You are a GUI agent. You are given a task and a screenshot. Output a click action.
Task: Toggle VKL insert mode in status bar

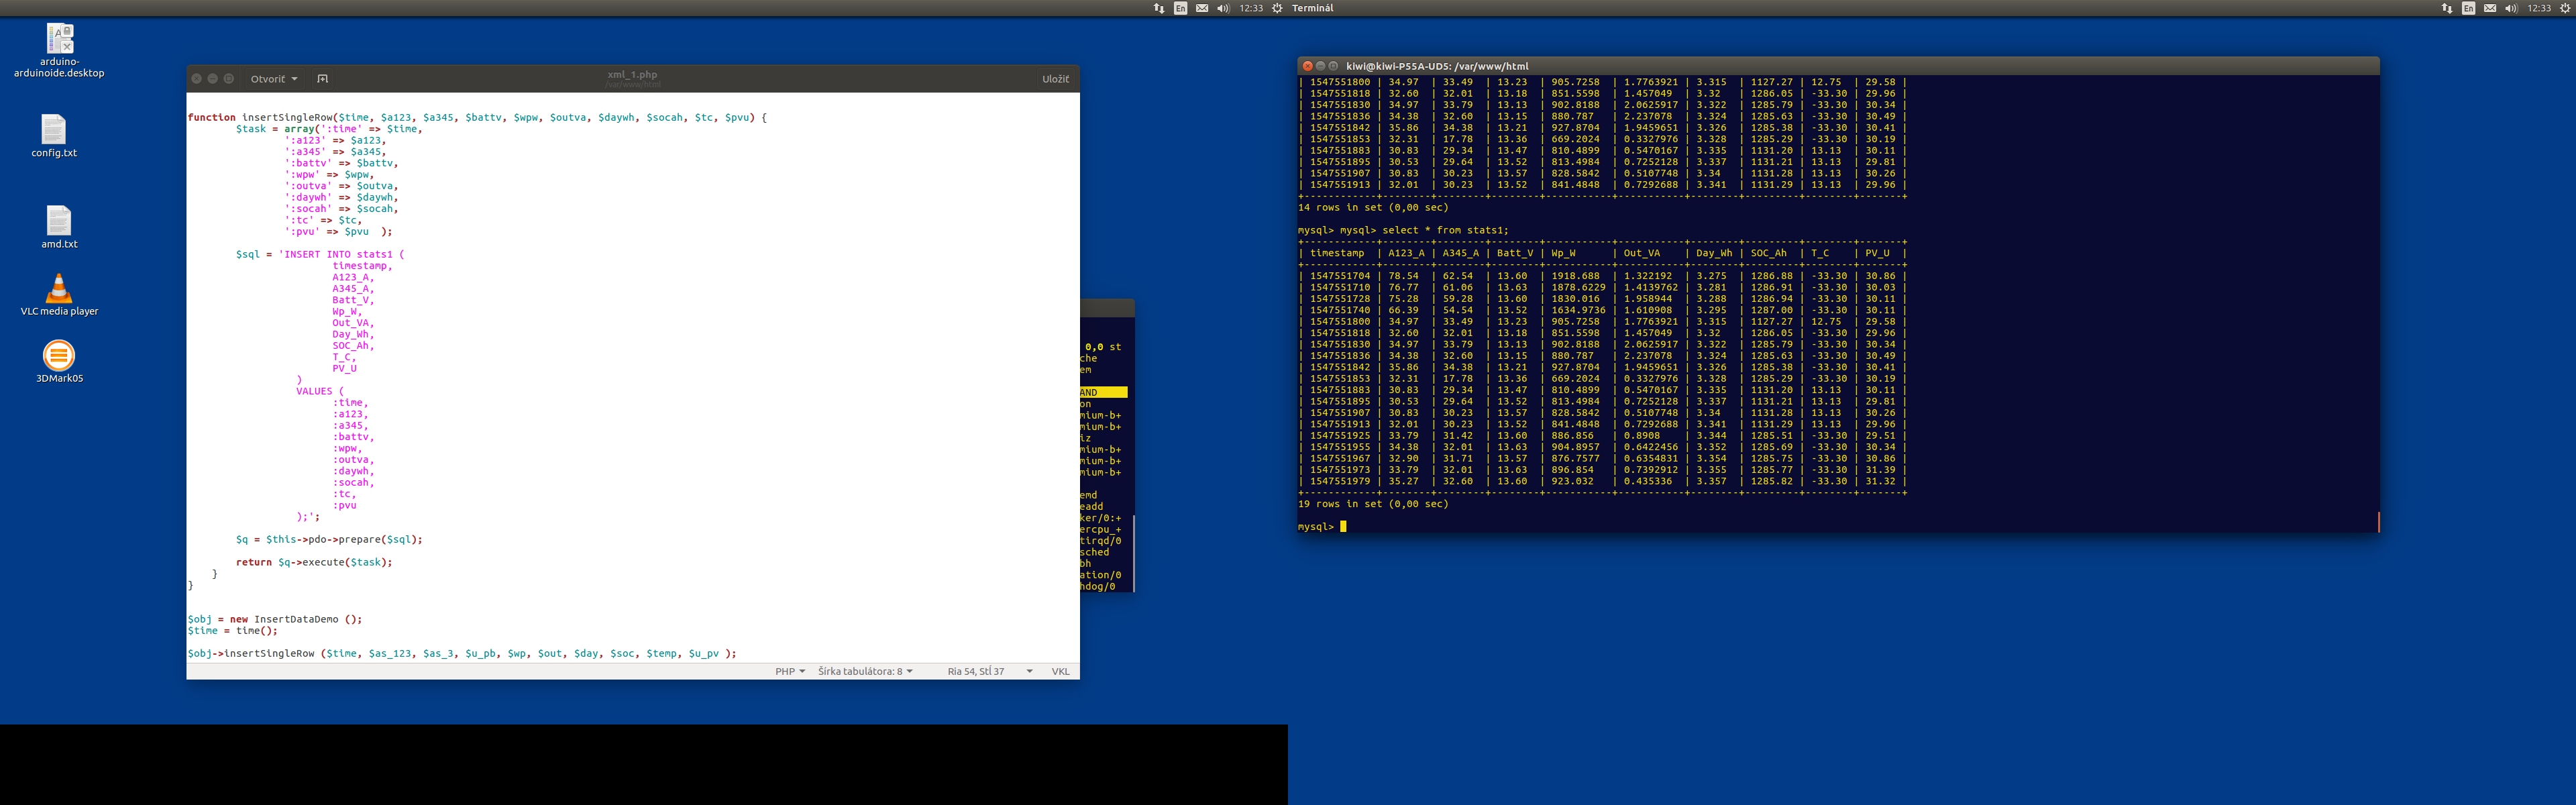[x=1060, y=671]
